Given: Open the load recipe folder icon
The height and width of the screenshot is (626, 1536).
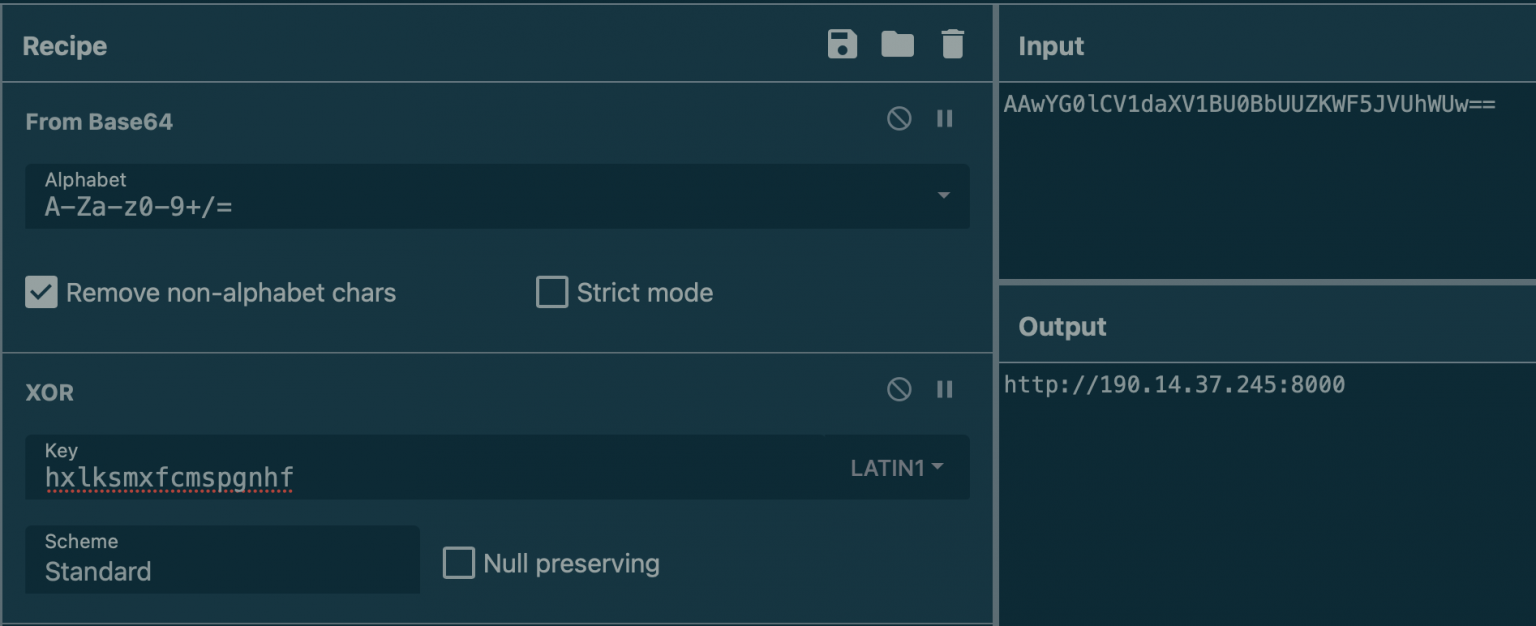Looking at the screenshot, I should point(897,44).
